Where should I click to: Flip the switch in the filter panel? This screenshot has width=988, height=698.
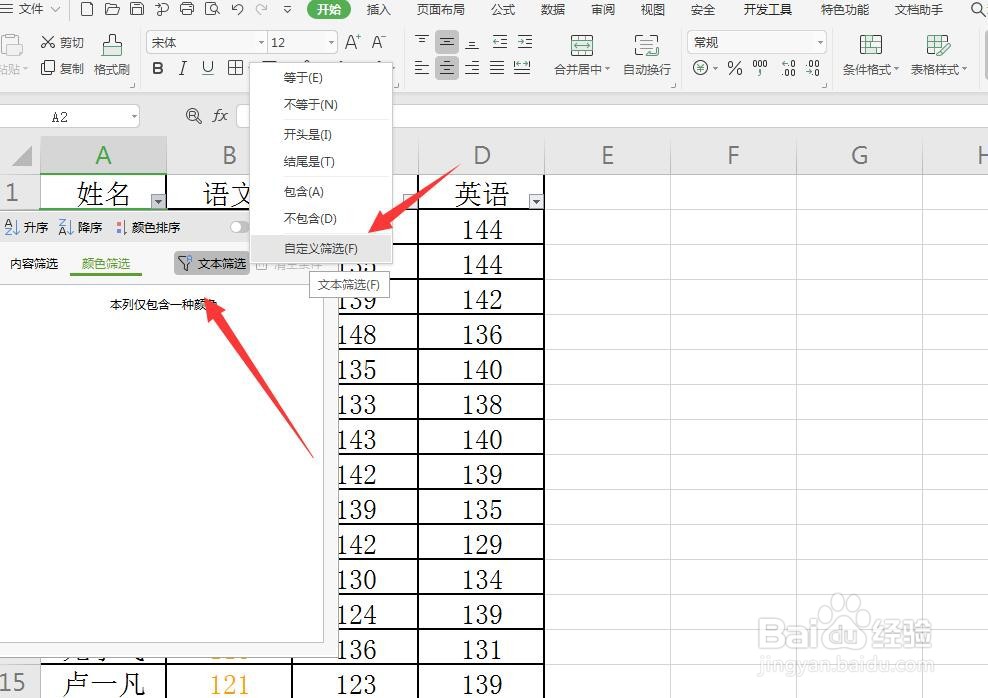tap(237, 227)
